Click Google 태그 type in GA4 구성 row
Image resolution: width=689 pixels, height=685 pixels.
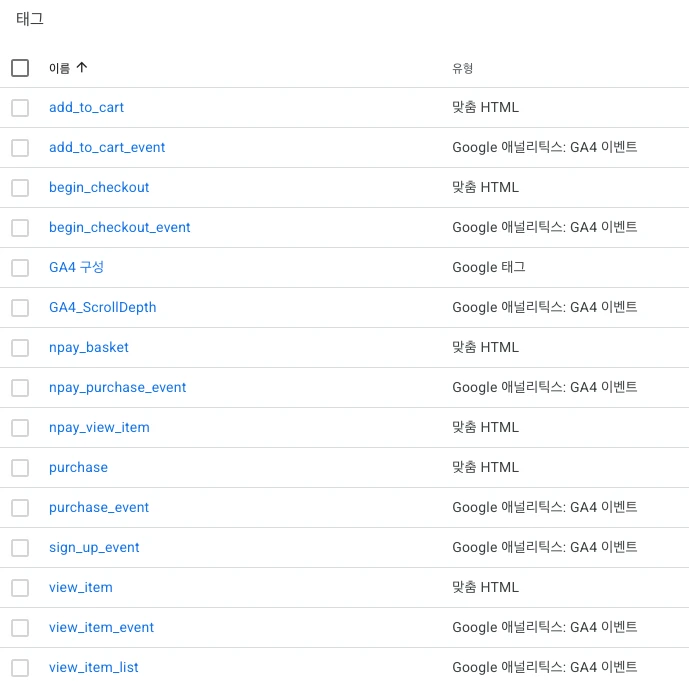(489, 267)
